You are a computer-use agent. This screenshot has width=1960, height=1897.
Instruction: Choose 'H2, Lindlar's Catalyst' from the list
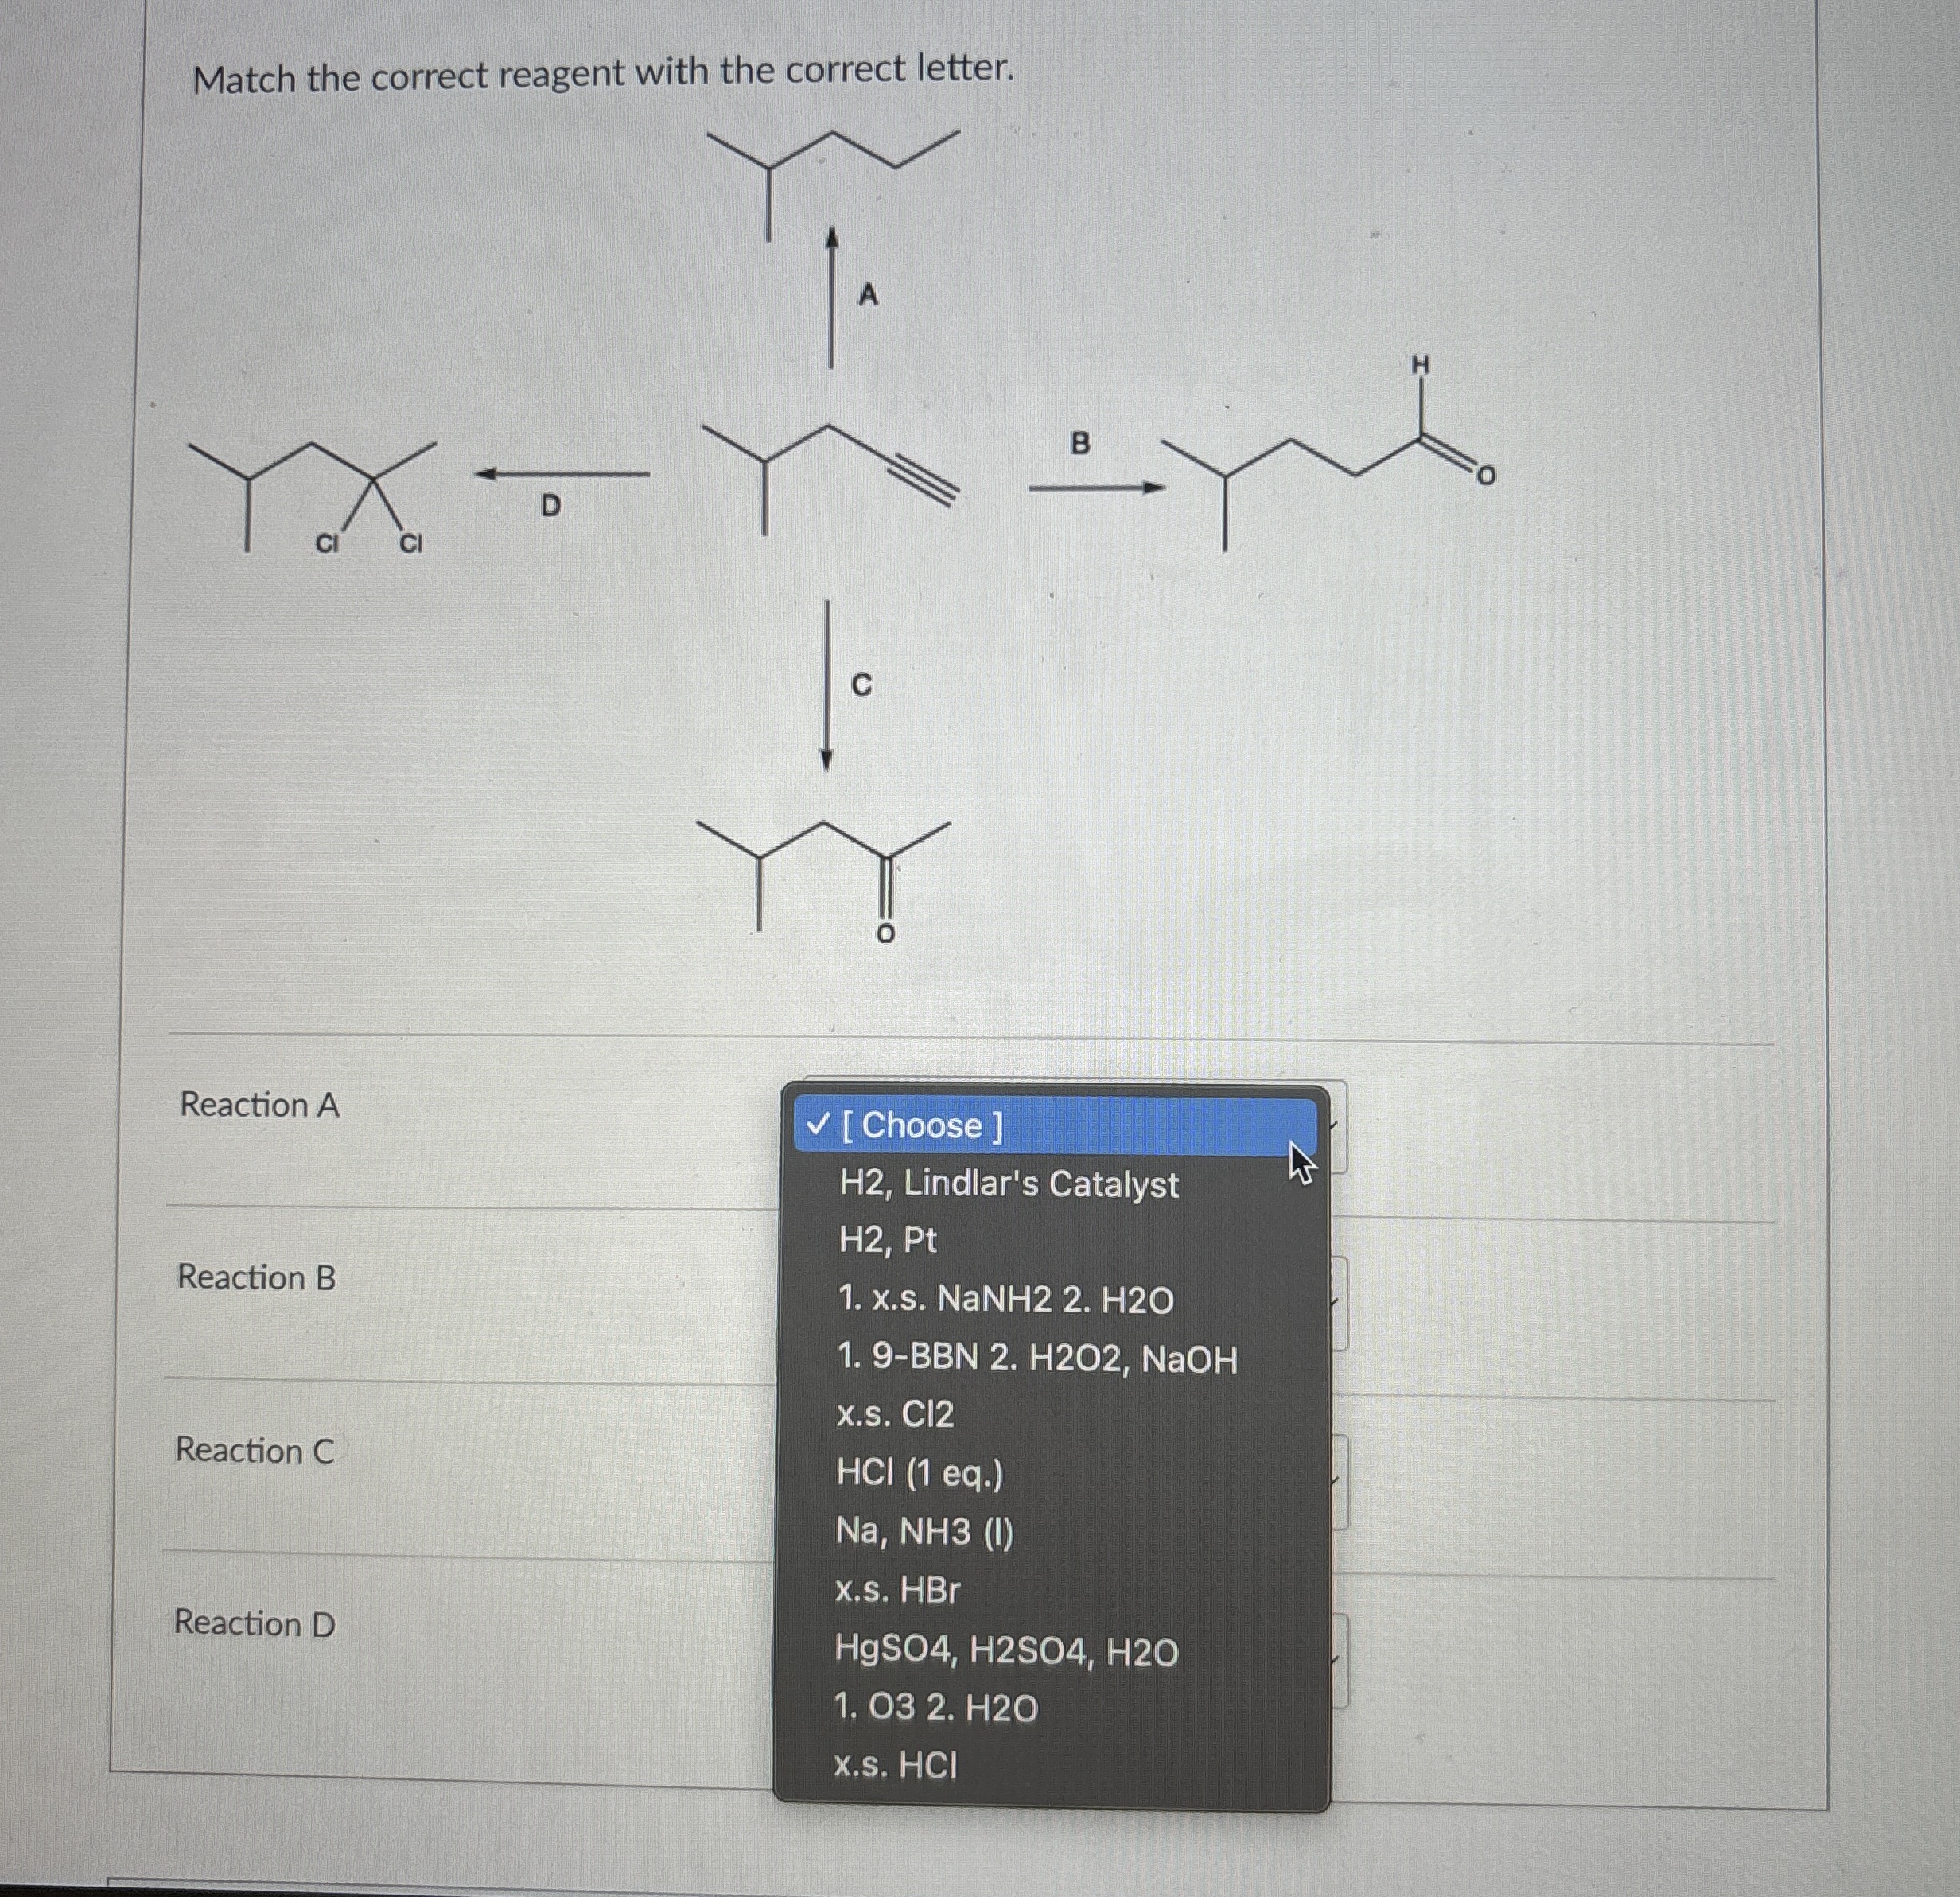1009,1184
